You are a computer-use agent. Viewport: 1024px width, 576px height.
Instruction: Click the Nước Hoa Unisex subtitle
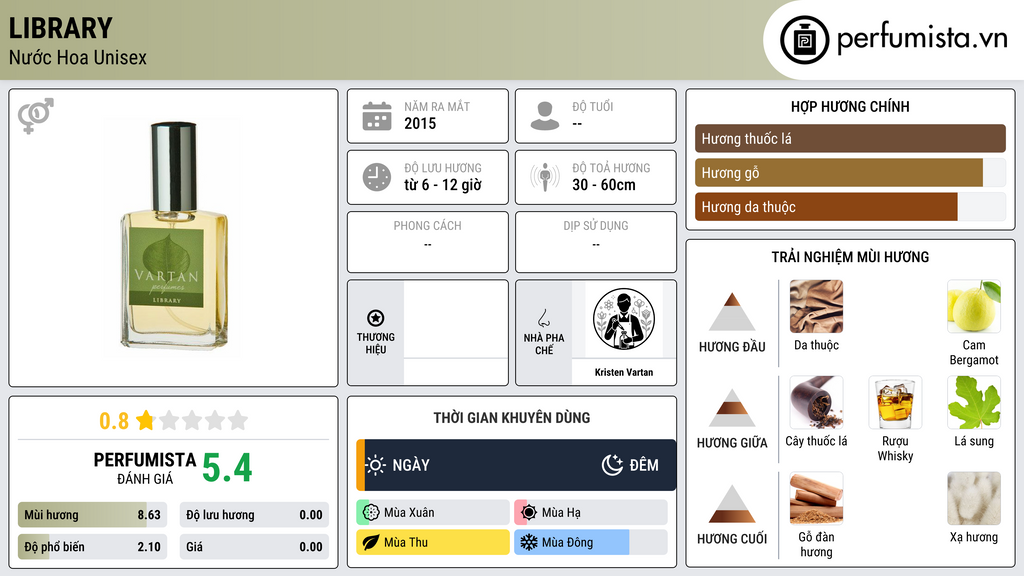[x=78, y=57]
